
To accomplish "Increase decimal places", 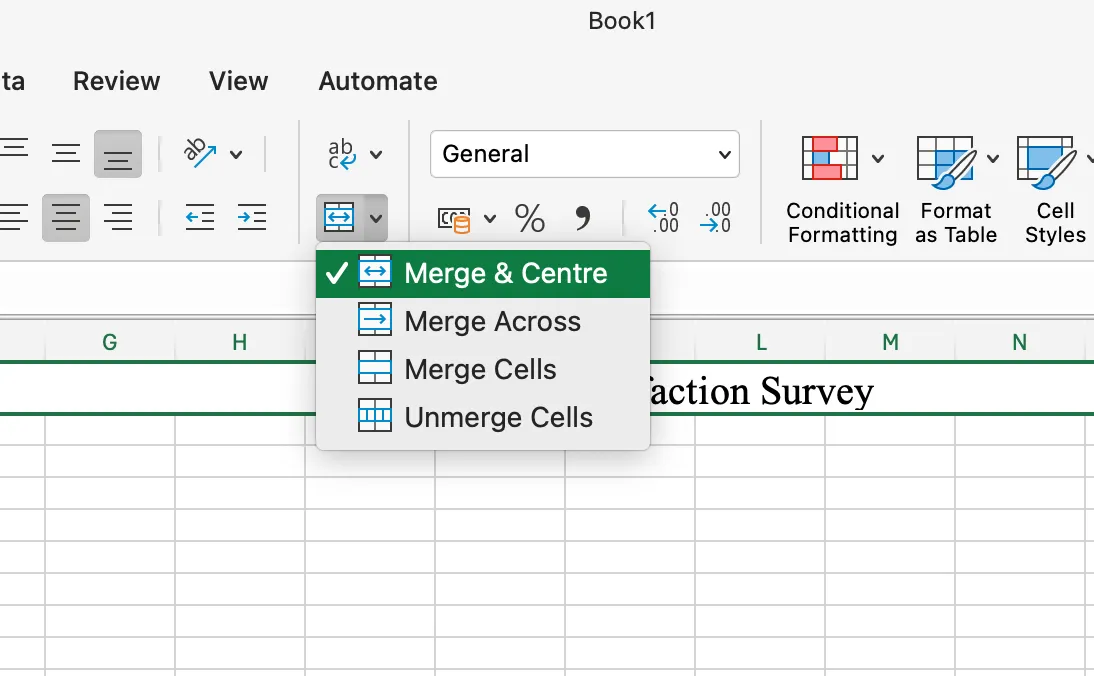I will point(663,218).
